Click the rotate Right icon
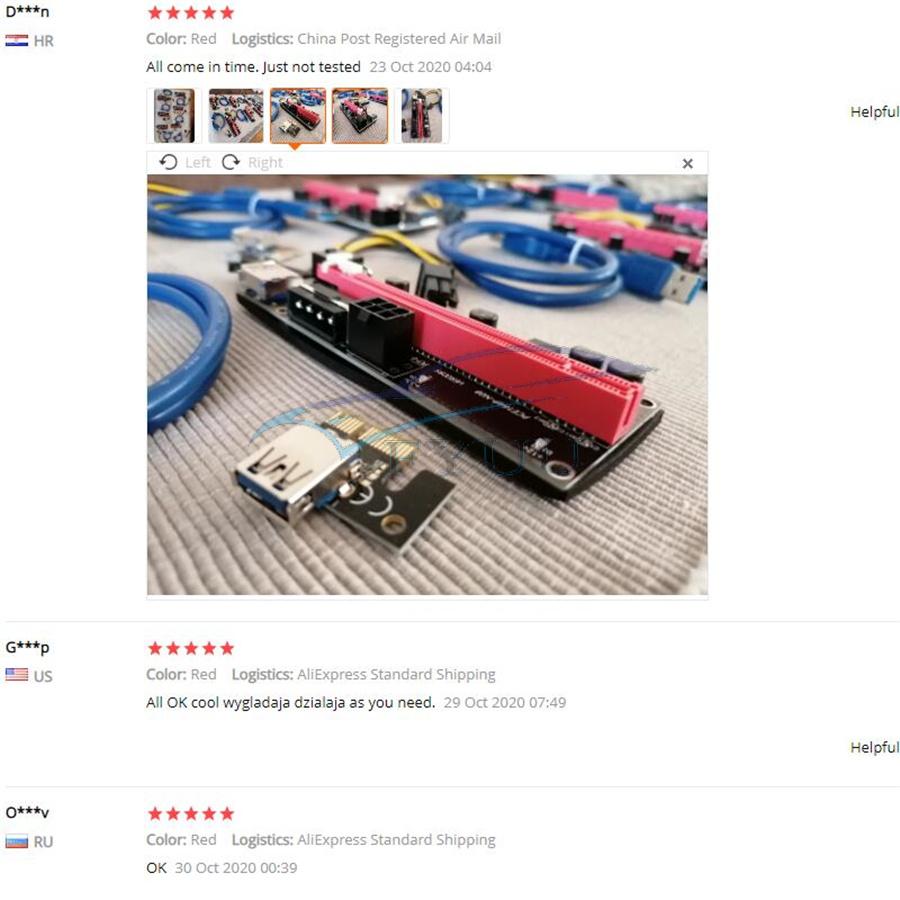Screen dimensions: 900x900 click(x=231, y=162)
